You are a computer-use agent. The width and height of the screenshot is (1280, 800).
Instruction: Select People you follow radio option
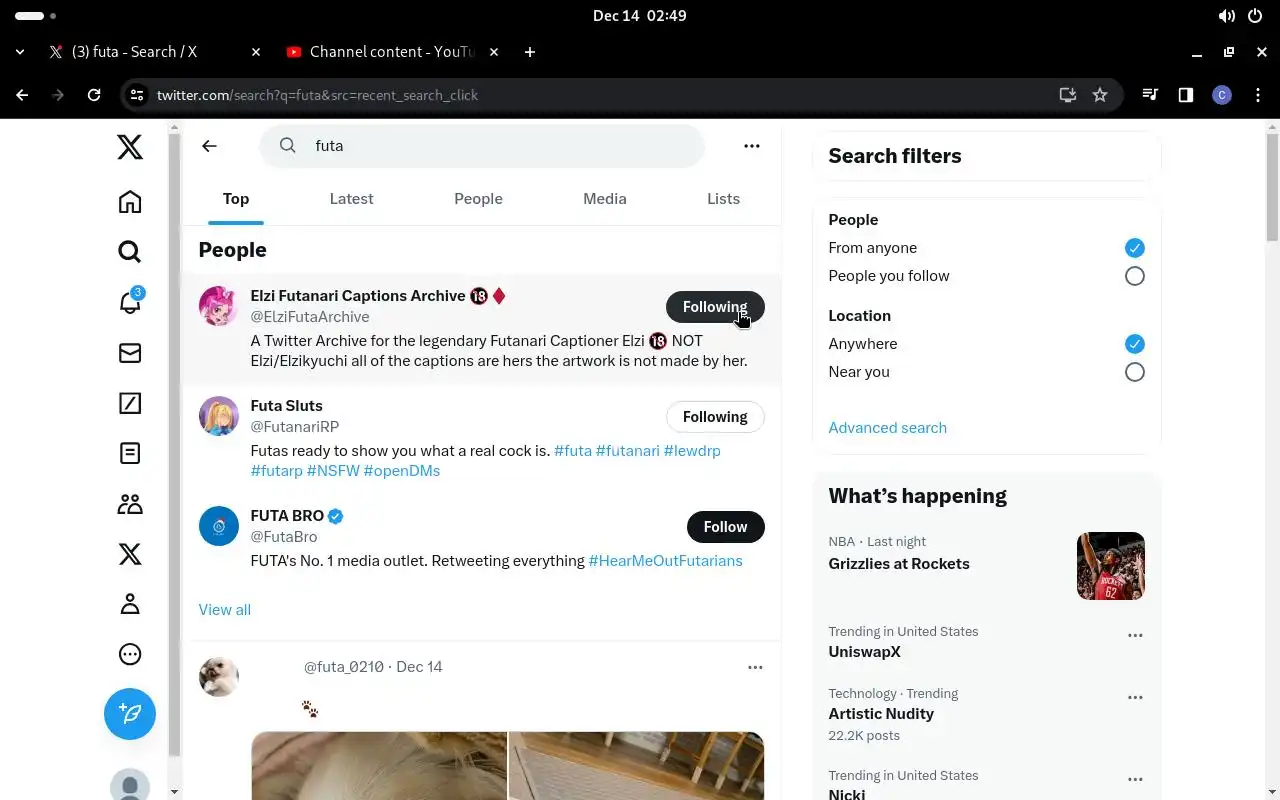[1134, 276]
